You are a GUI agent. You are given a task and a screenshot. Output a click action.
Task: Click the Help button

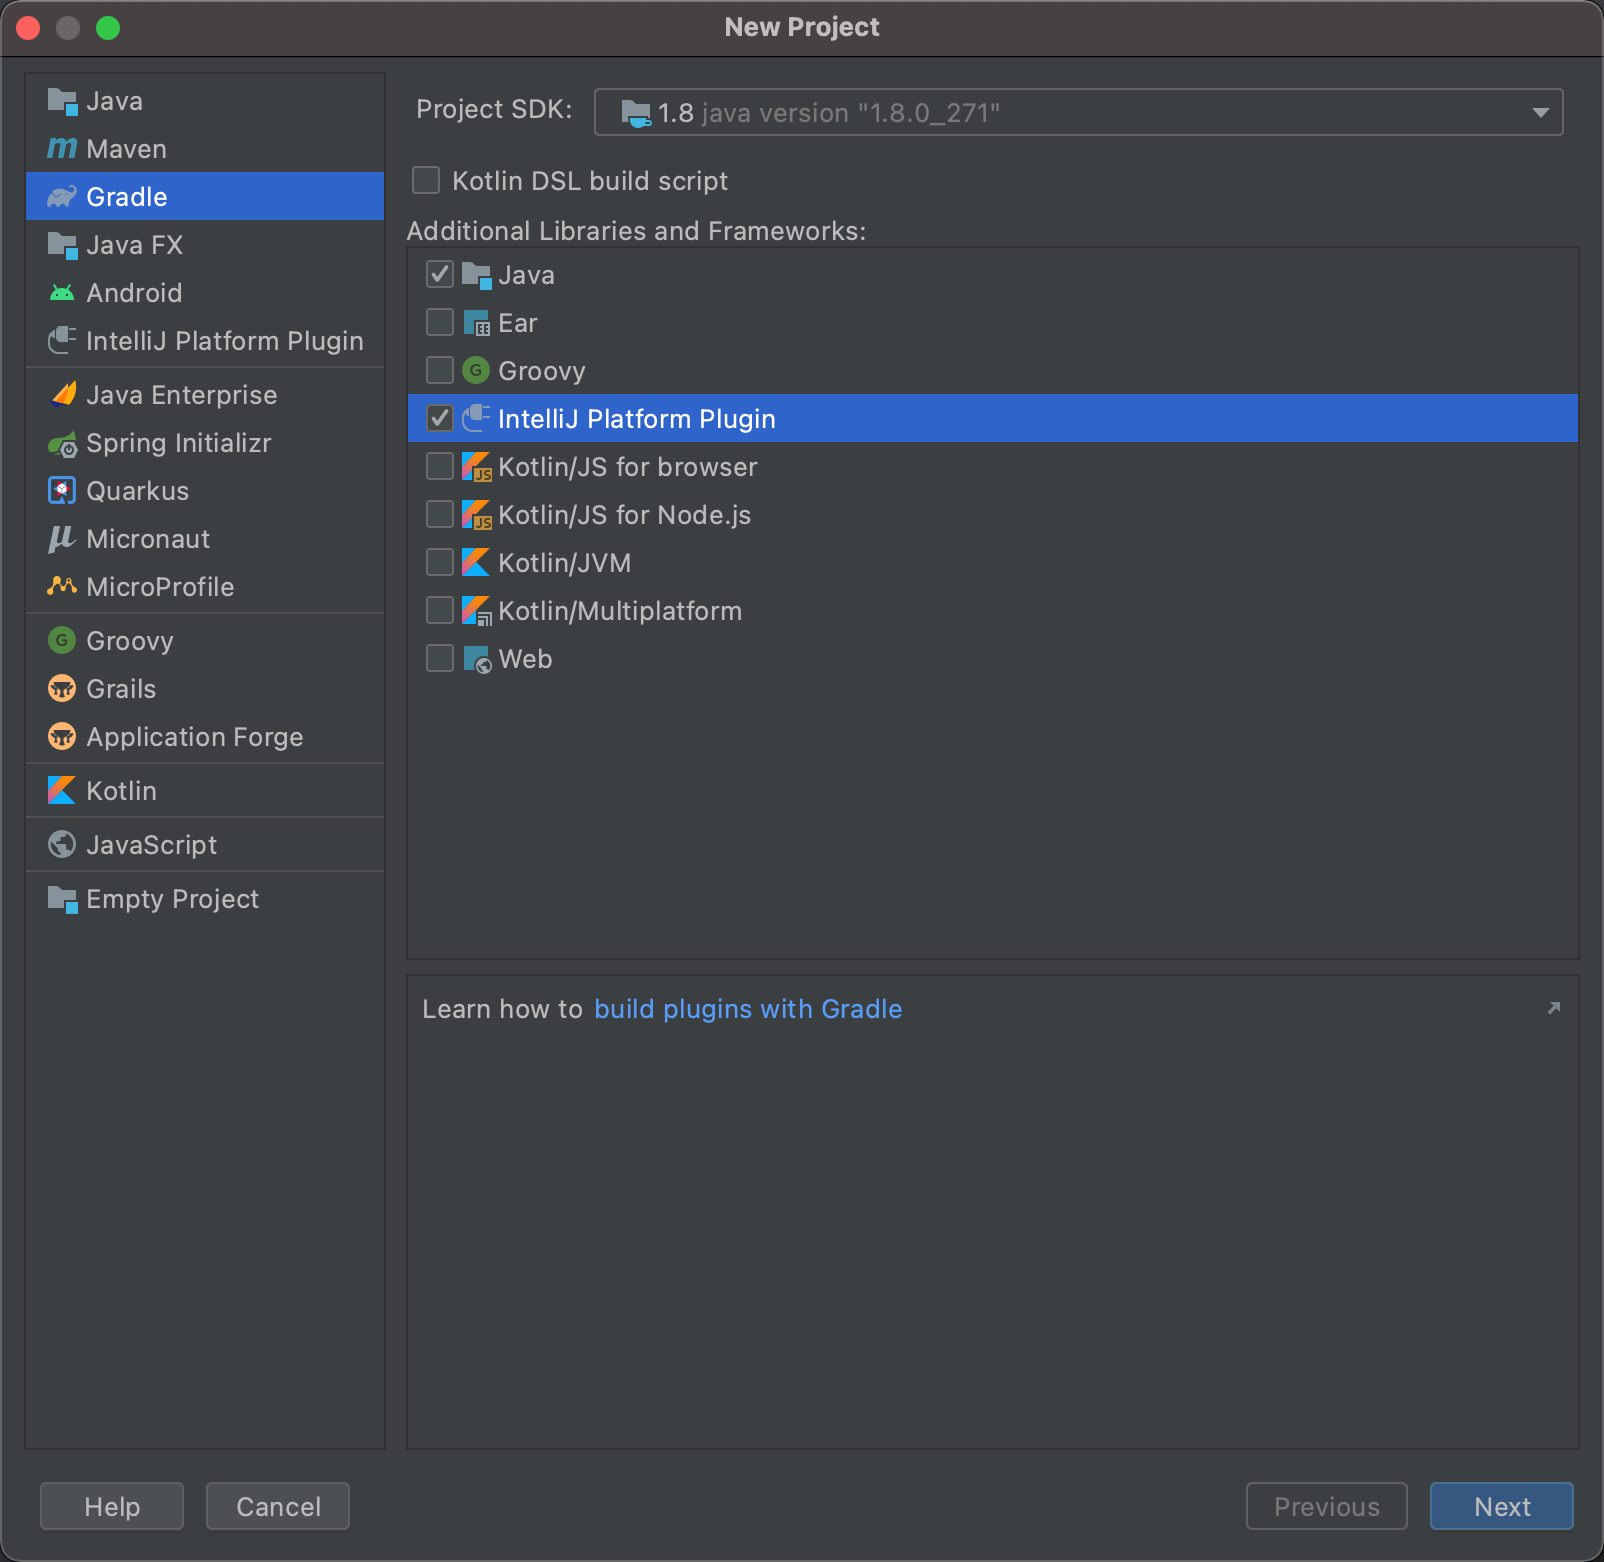click(x=111, y=1506)
